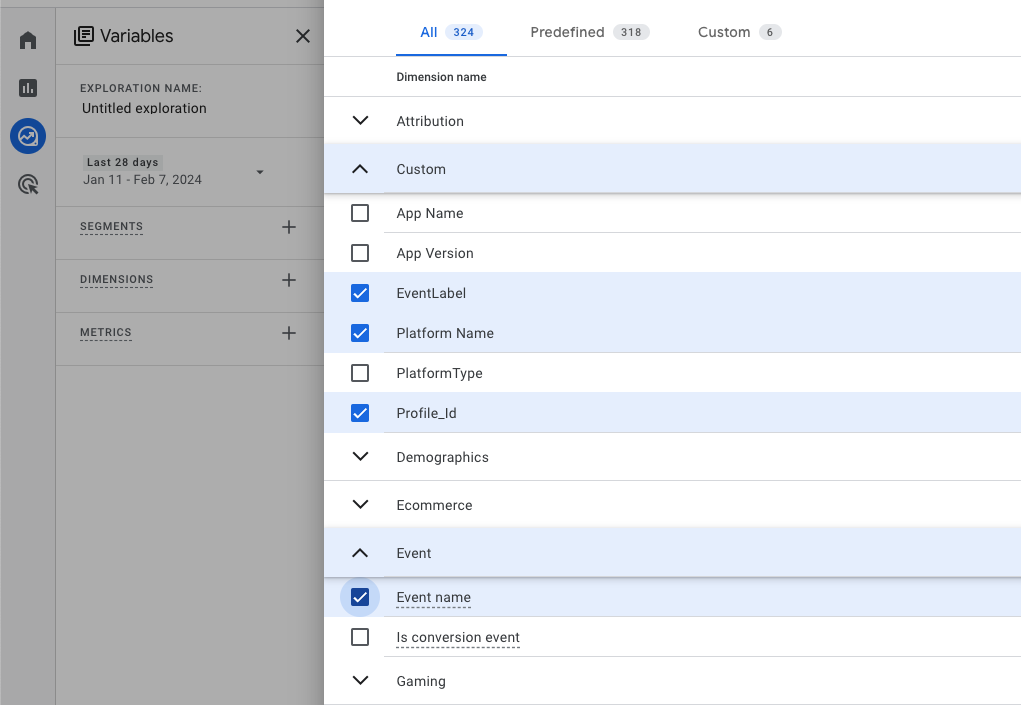Add a new segment with plus
The width and height of the screenshot is (1021, 705).
[288, 227]
